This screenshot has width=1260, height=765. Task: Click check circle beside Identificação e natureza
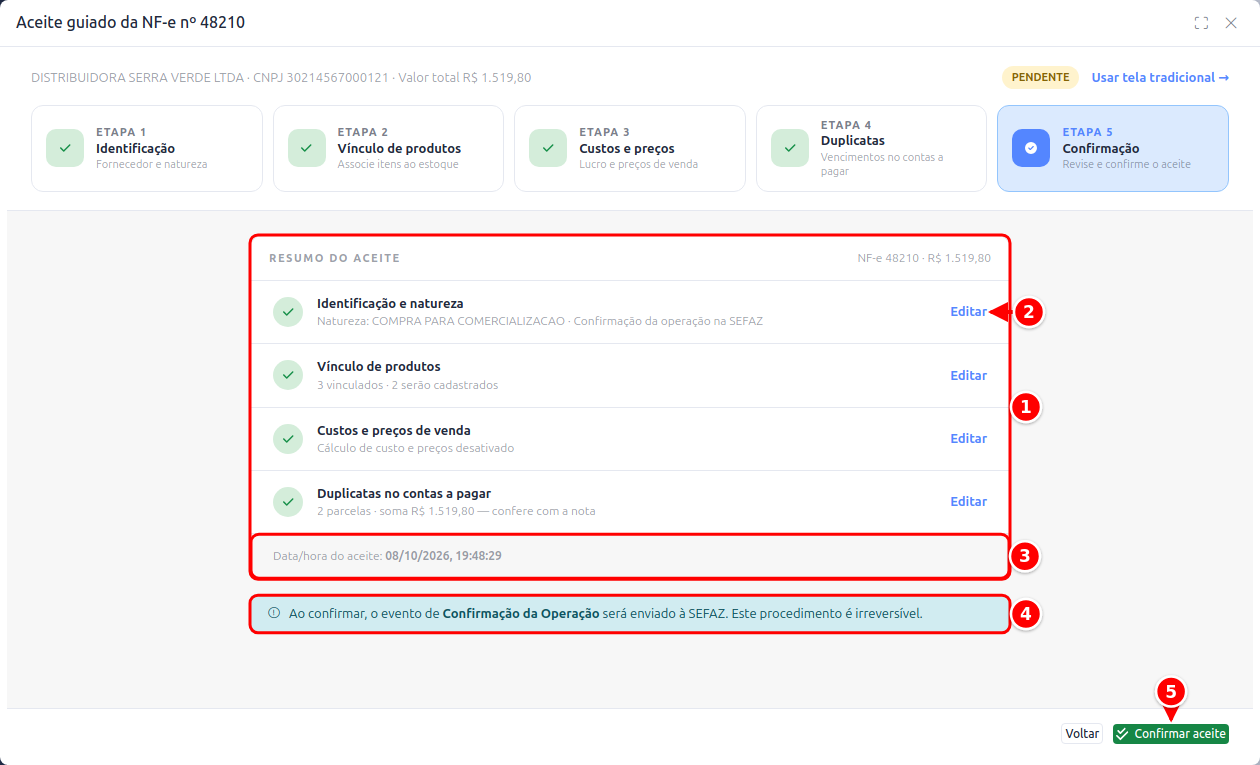tap(288, 312)
